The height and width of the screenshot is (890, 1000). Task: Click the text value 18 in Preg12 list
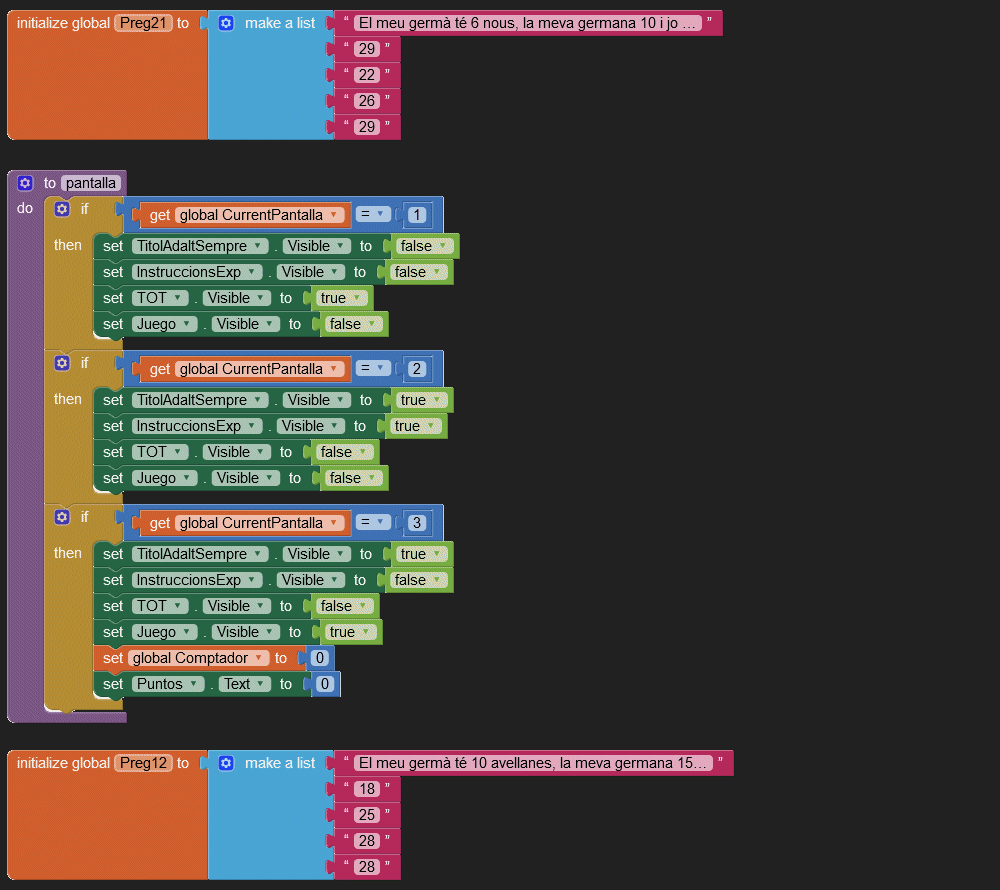point(367,789)
